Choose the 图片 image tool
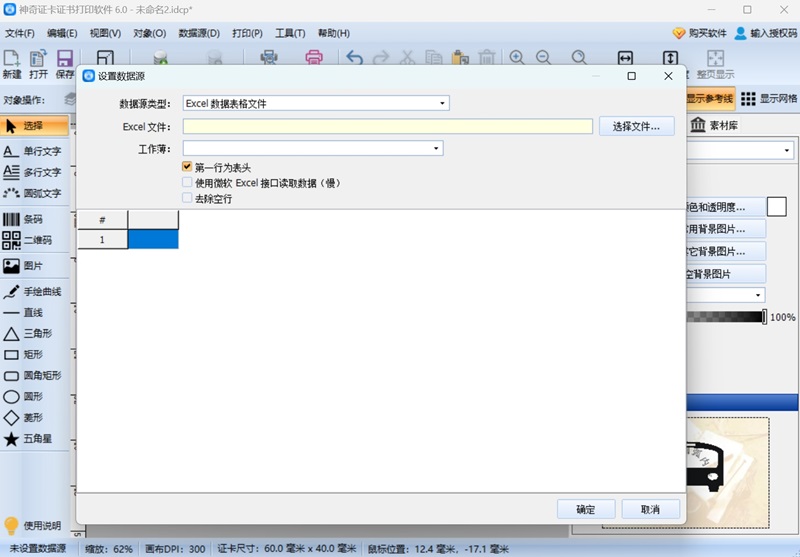Screen dimensions: 800x557 point(24,266)
